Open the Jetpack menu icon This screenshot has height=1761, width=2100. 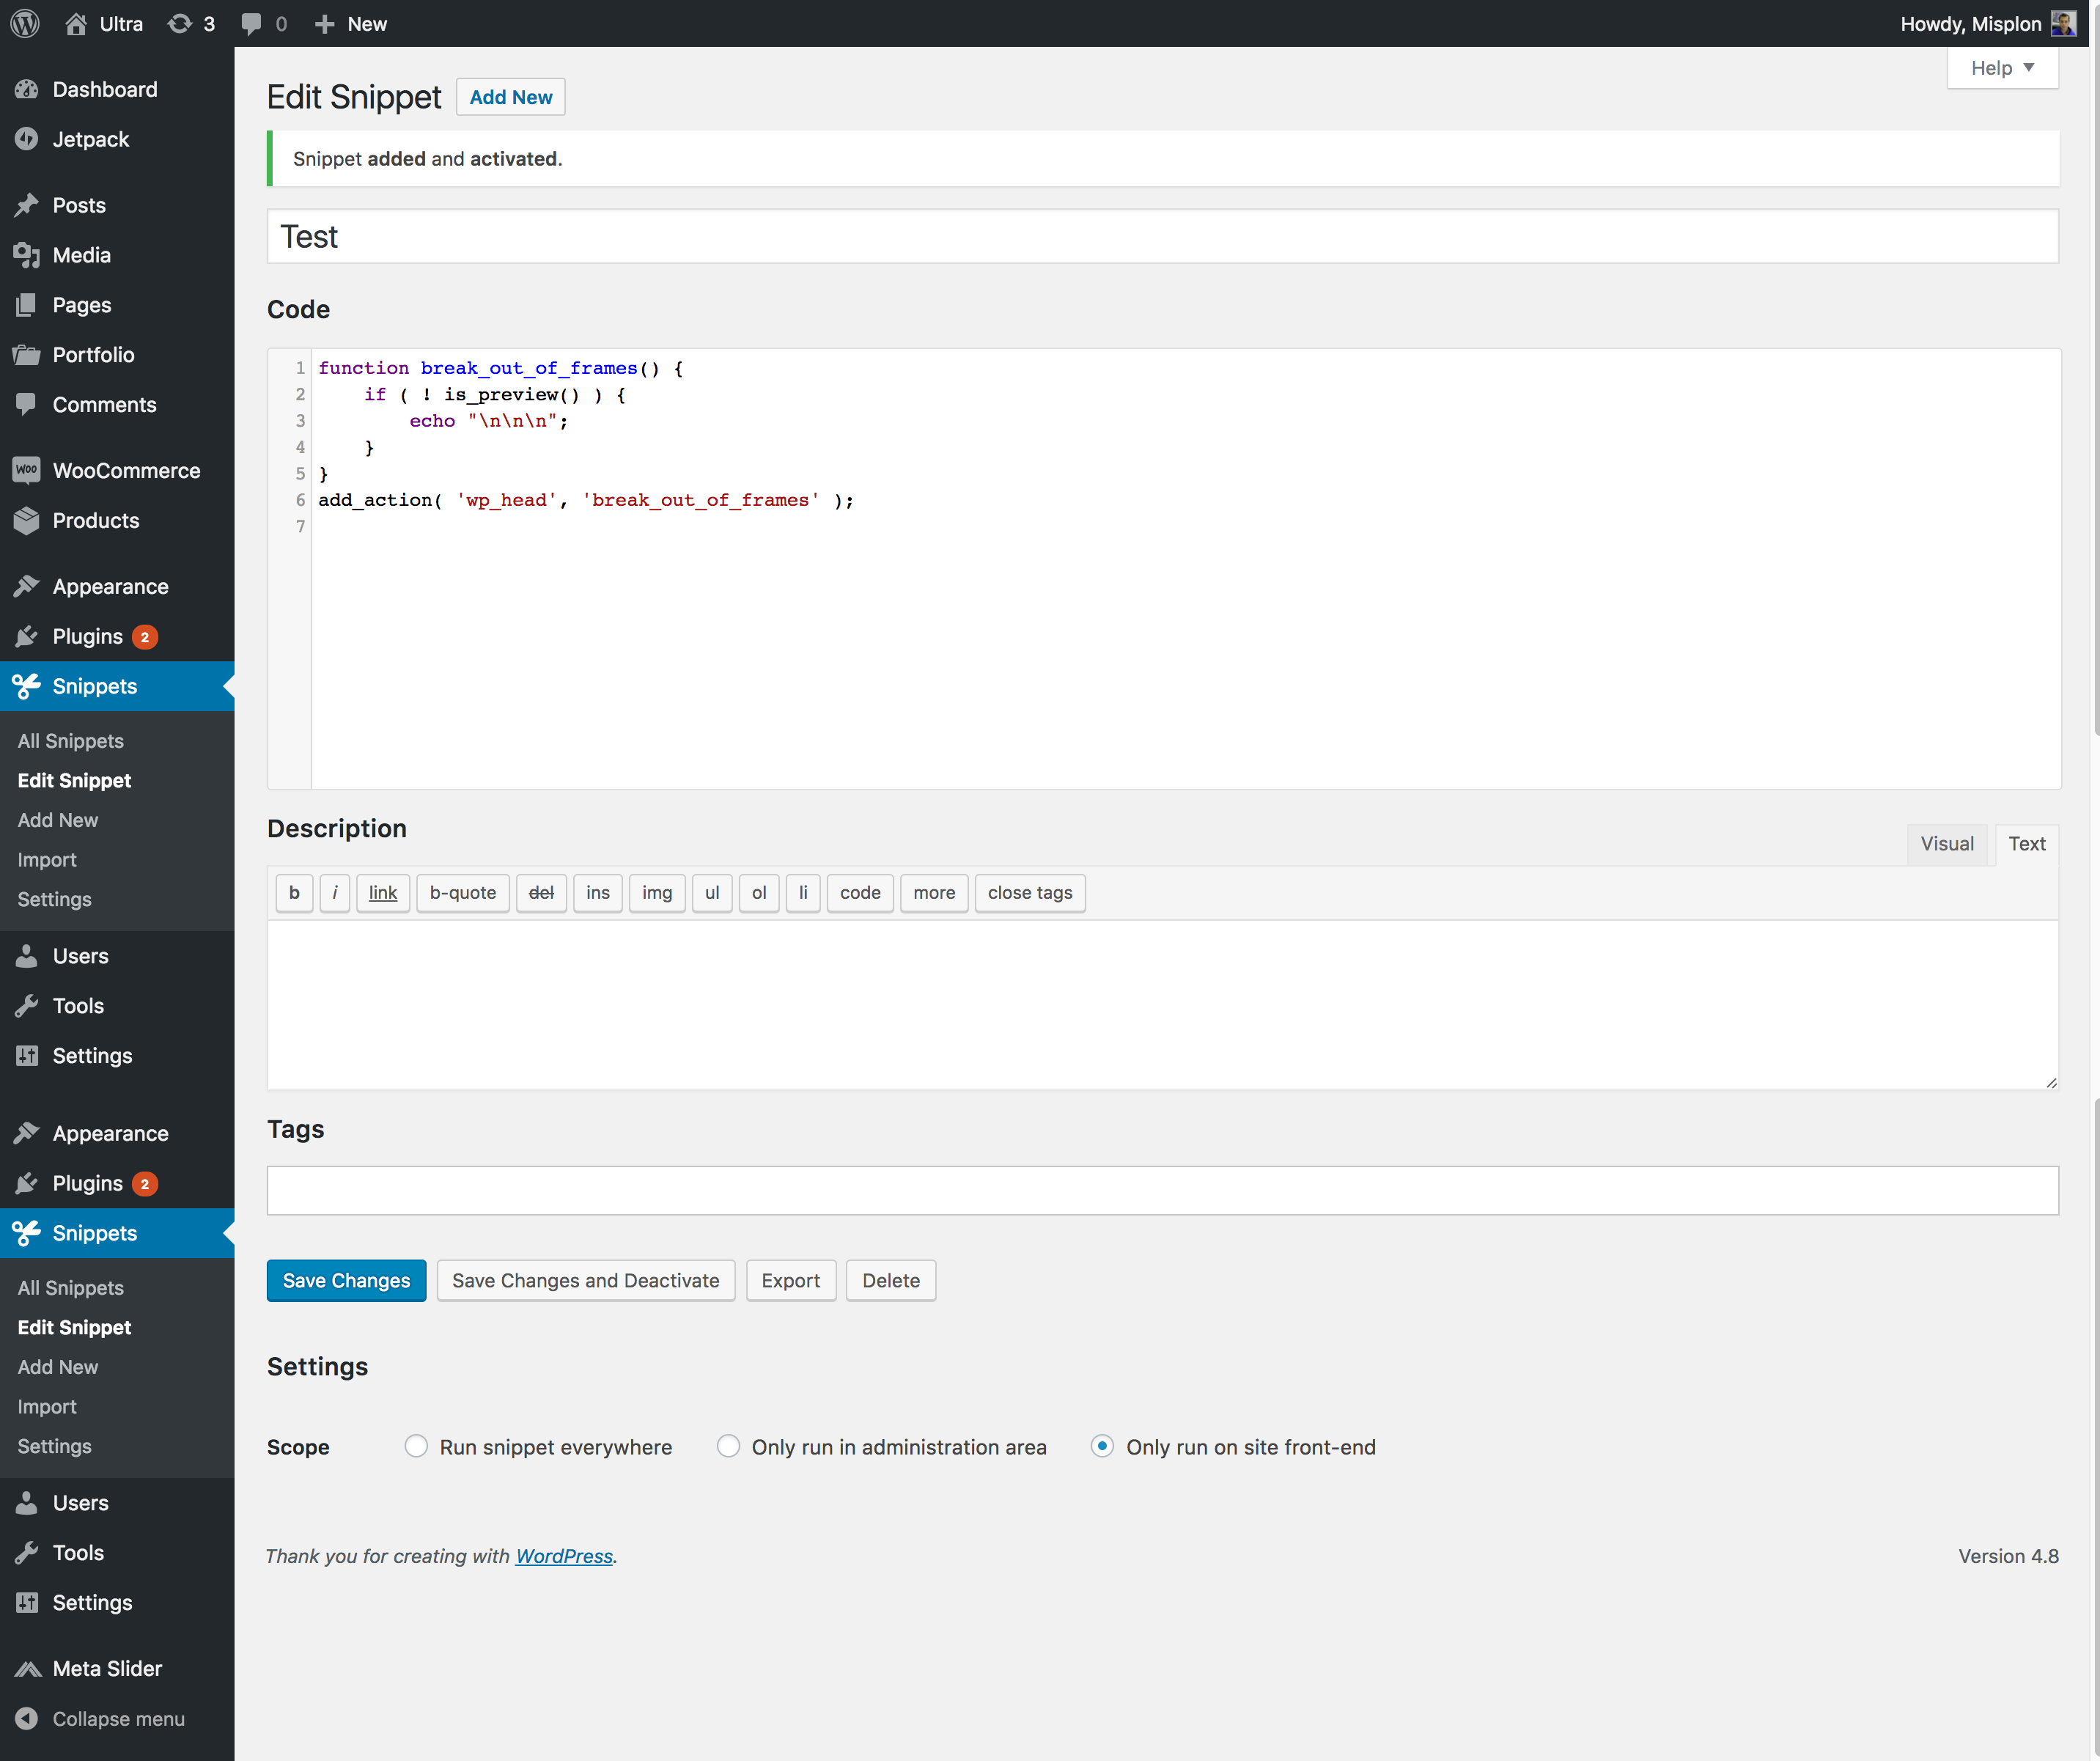click(x=27, y=139)
